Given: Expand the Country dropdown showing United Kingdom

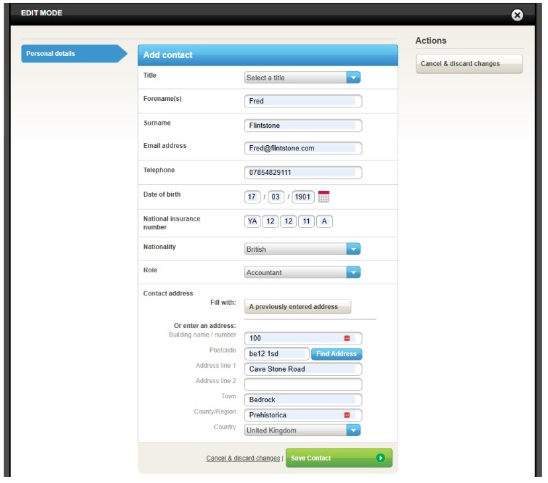Looking at the screenshot, I should coord(302,431).
